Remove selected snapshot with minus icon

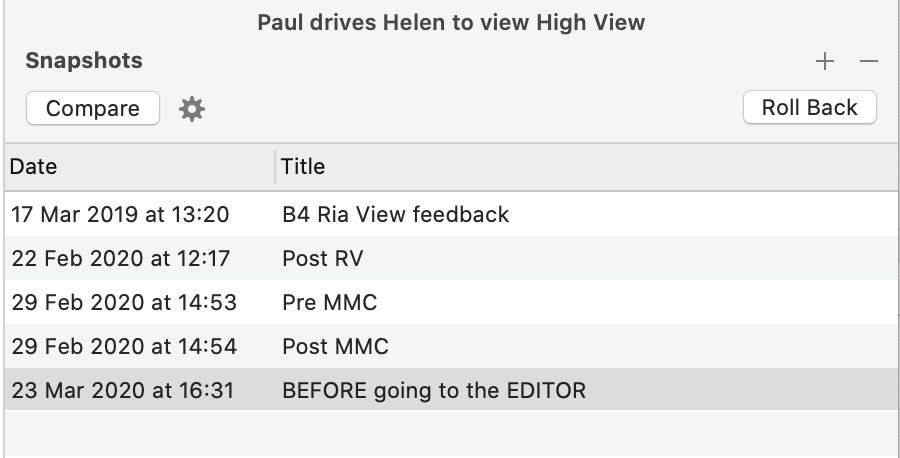pos(869,61)
